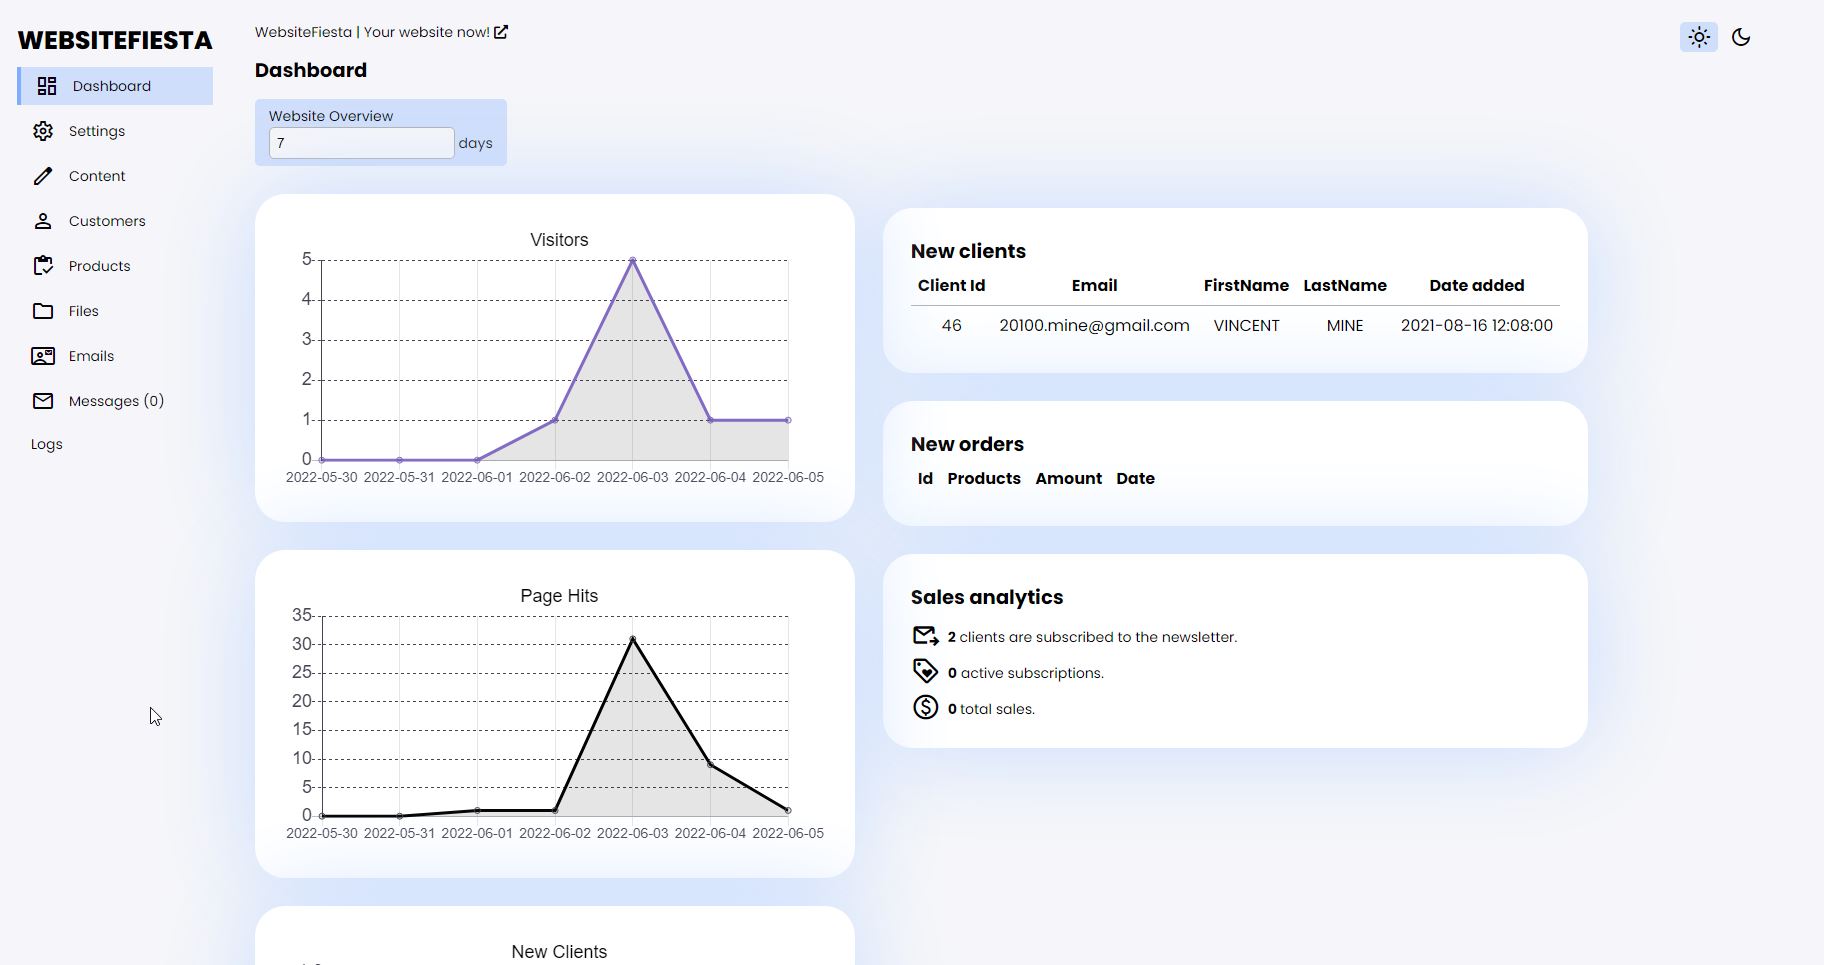1824x965 pixels.
Task: Switch to light mode with sun icon
Action: (1698, 37)
